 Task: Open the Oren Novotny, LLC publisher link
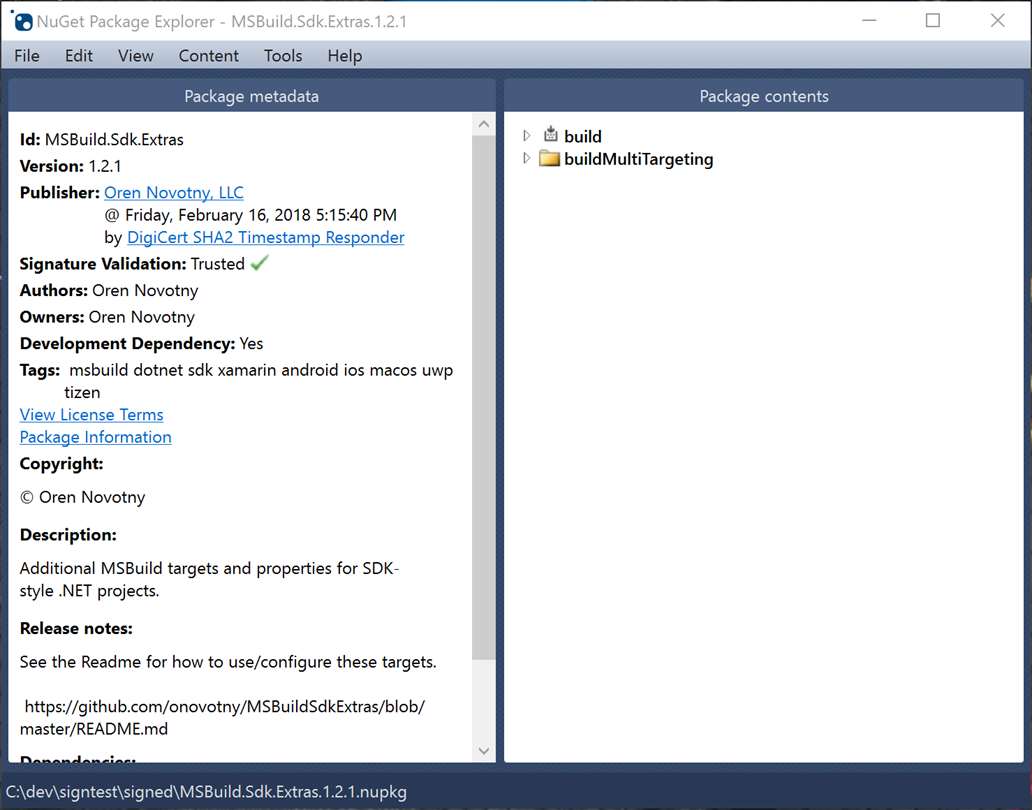click(x=174, y=192)
